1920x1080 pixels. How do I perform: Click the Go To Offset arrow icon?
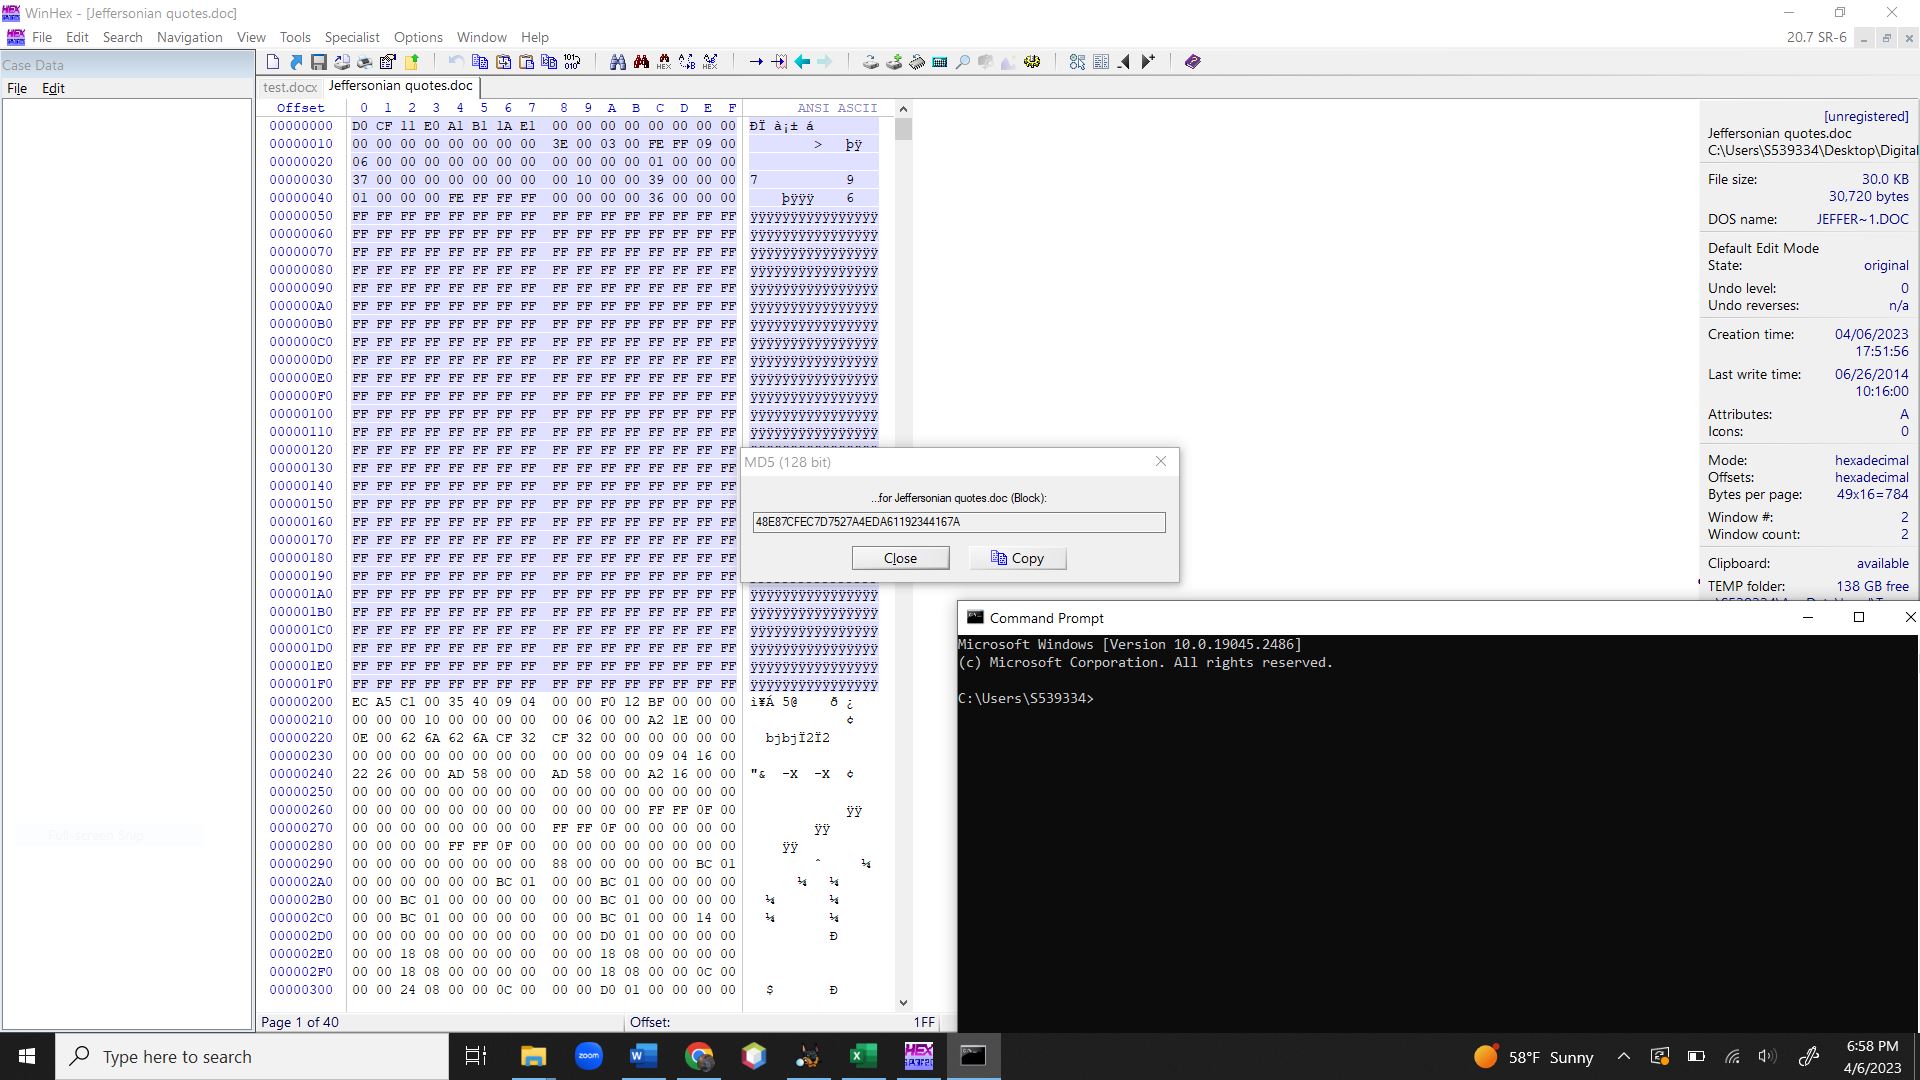click(756, 62)
